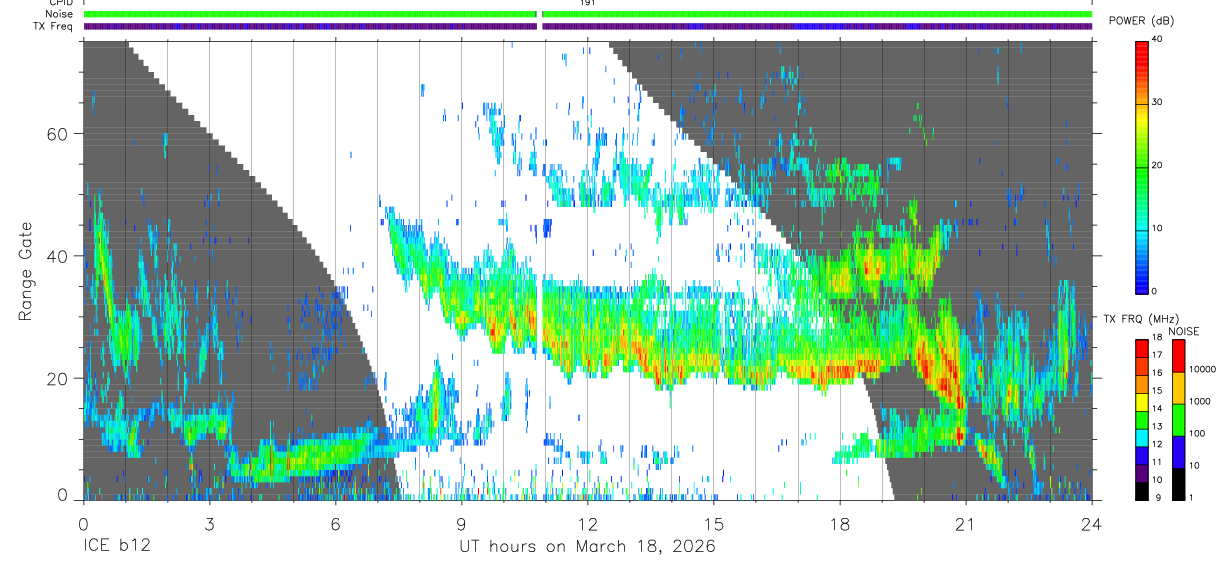This screenshot has height=567, width=1228.
Task: Click the "UT hours on March 18, 2026" axis title
Action: pos(587,547)
